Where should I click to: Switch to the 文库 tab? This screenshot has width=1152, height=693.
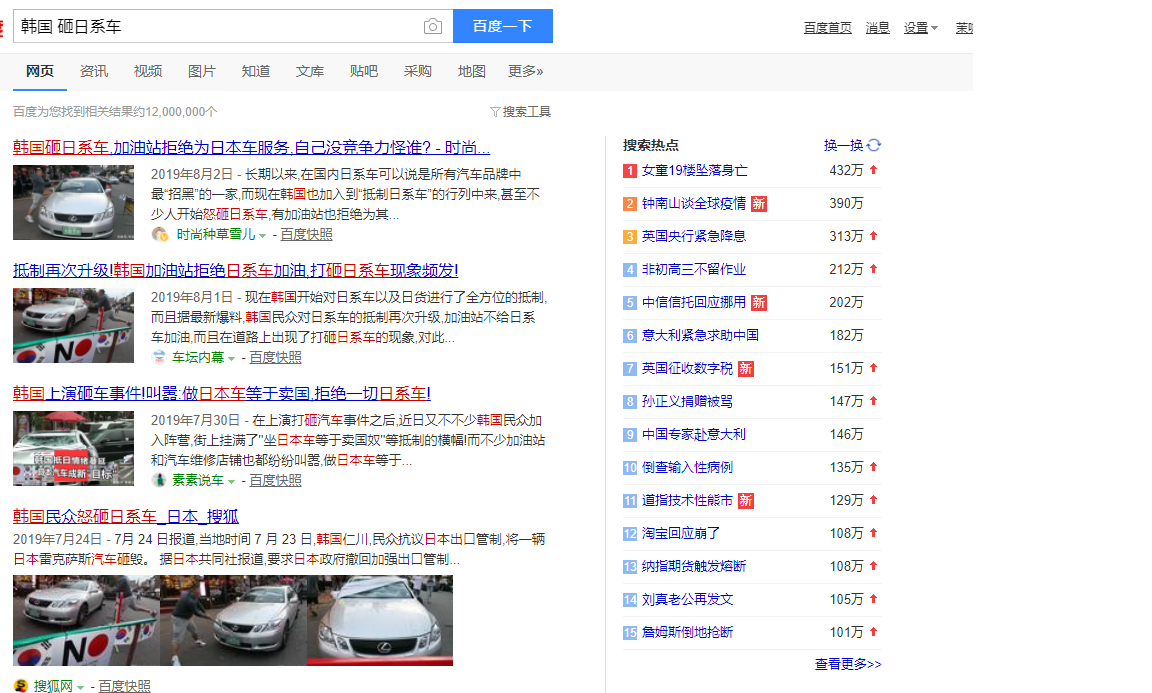(309, 71)
